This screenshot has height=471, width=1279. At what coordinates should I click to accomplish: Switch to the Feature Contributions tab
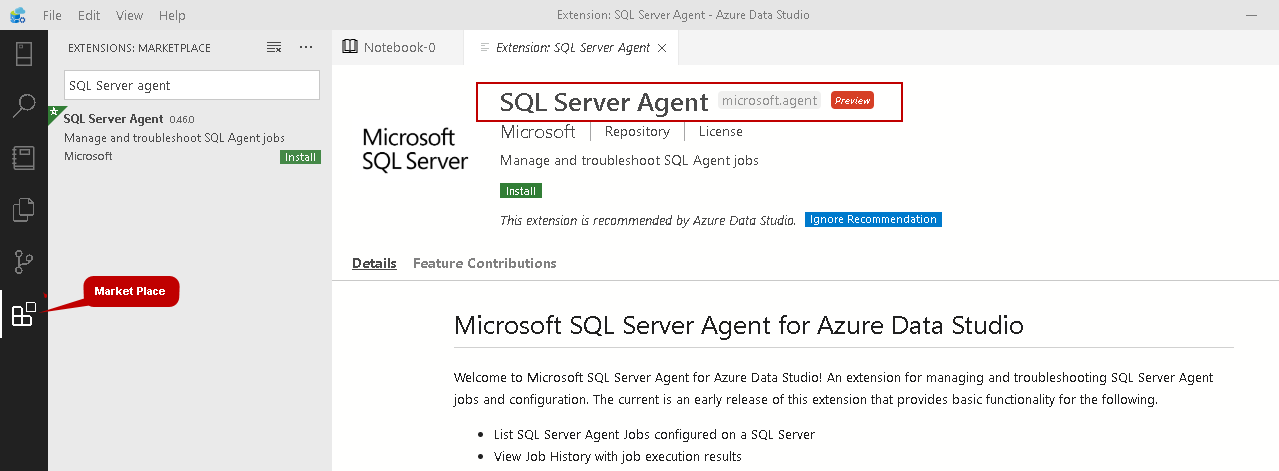coord(484,264)
